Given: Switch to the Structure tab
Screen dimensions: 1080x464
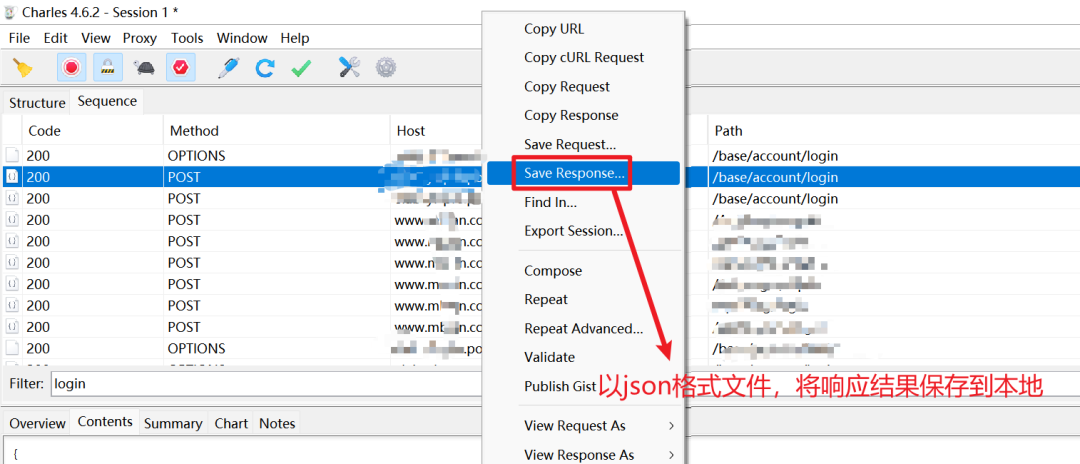Looking at the screenshot, I should click(x=37, y=103).
